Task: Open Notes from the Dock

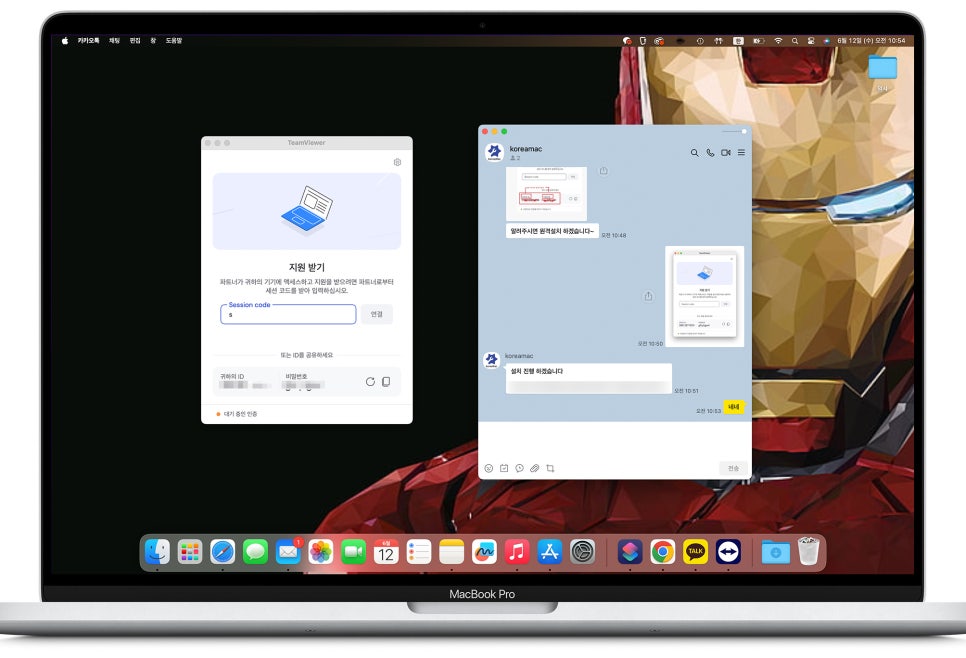Action: click(x=451, y=552)
